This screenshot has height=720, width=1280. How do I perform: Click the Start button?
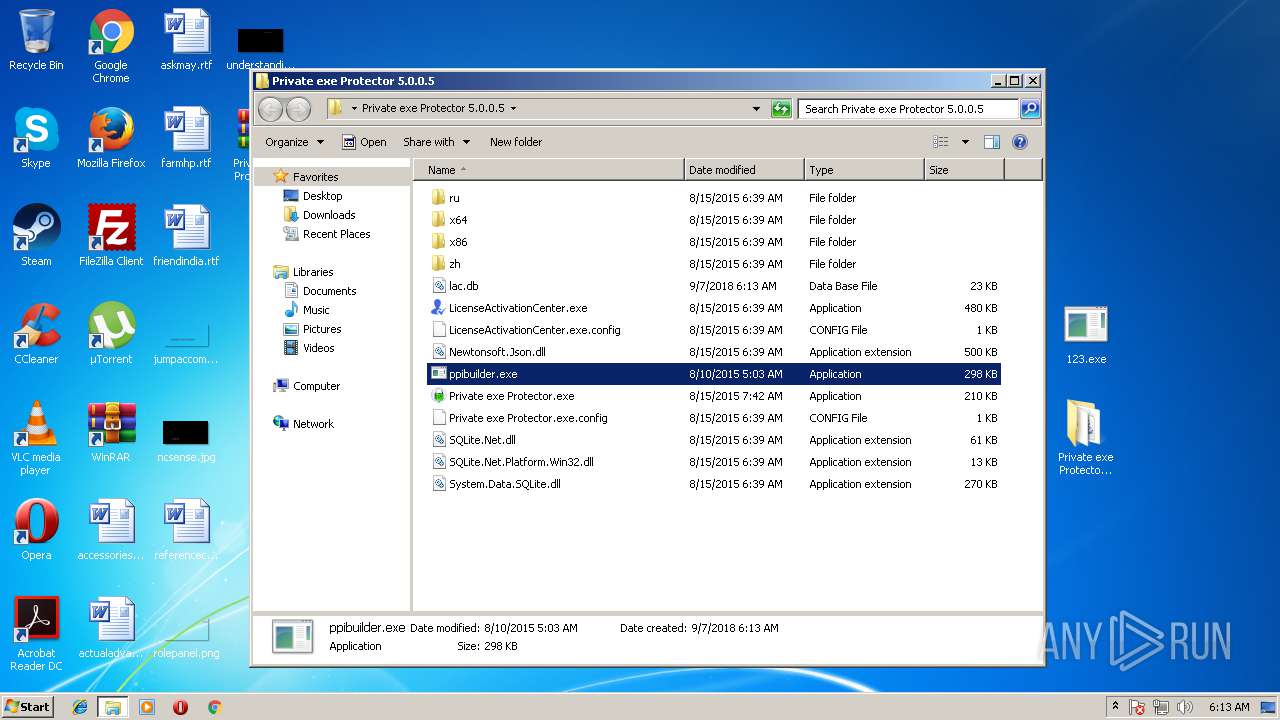point(28,707)
